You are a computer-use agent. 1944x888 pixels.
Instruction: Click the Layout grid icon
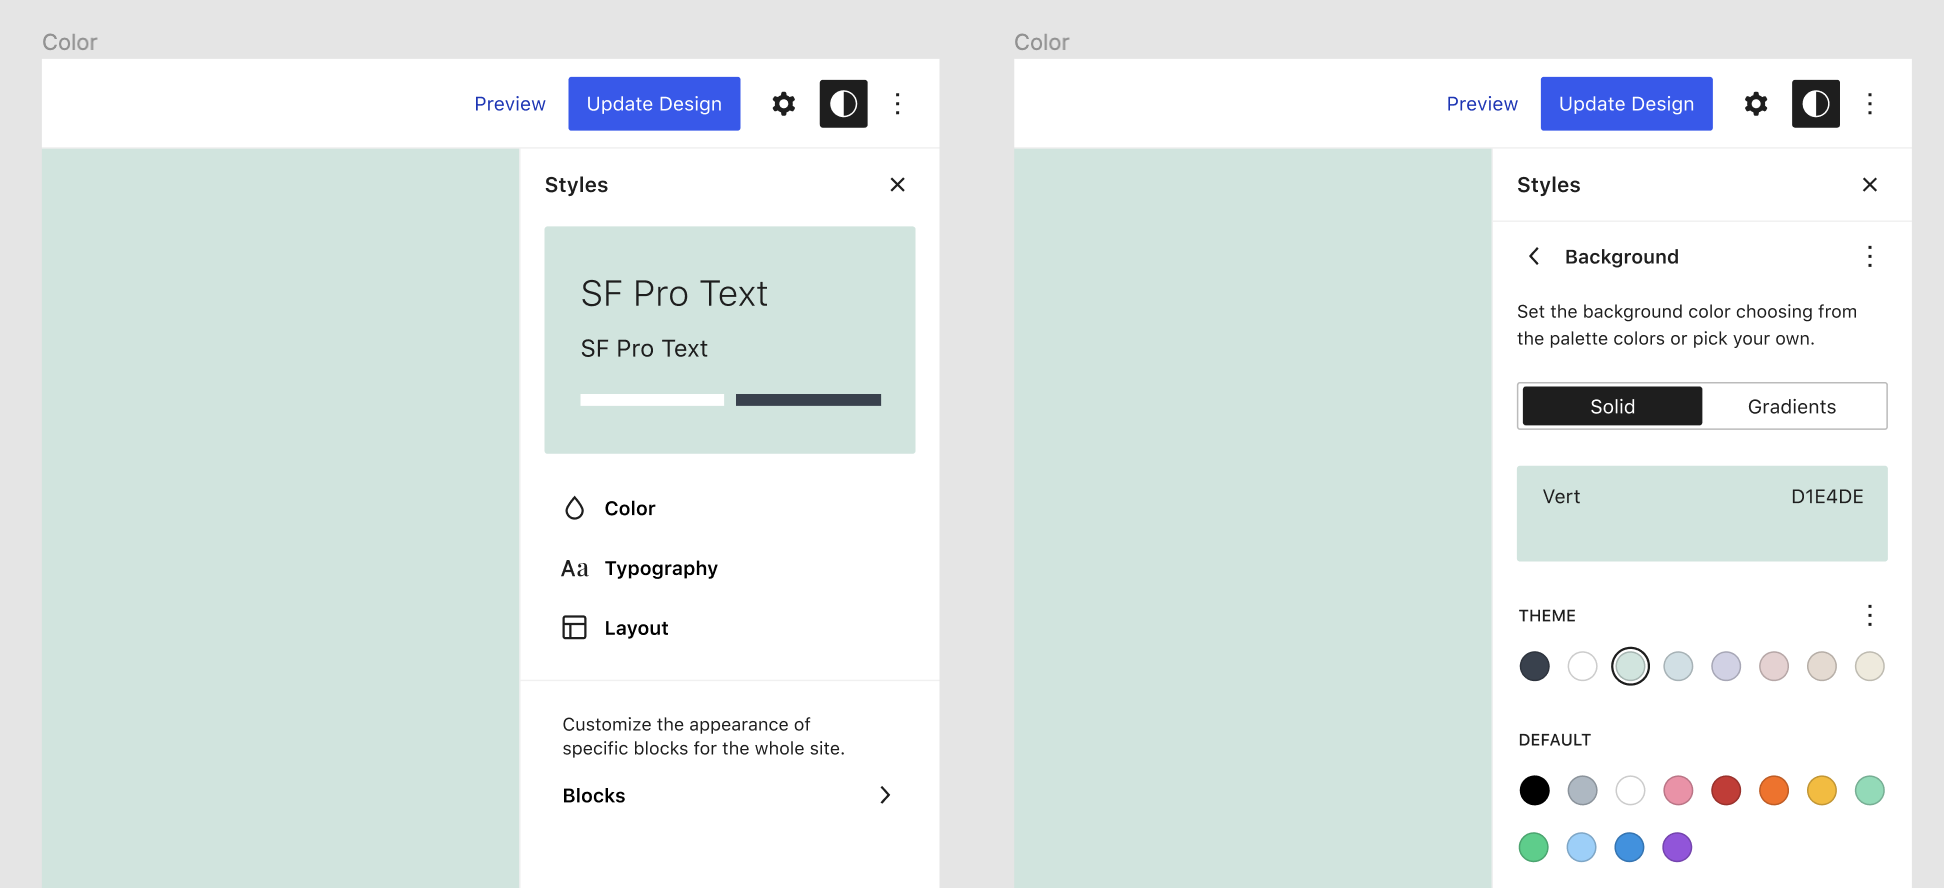coord(574,627)
